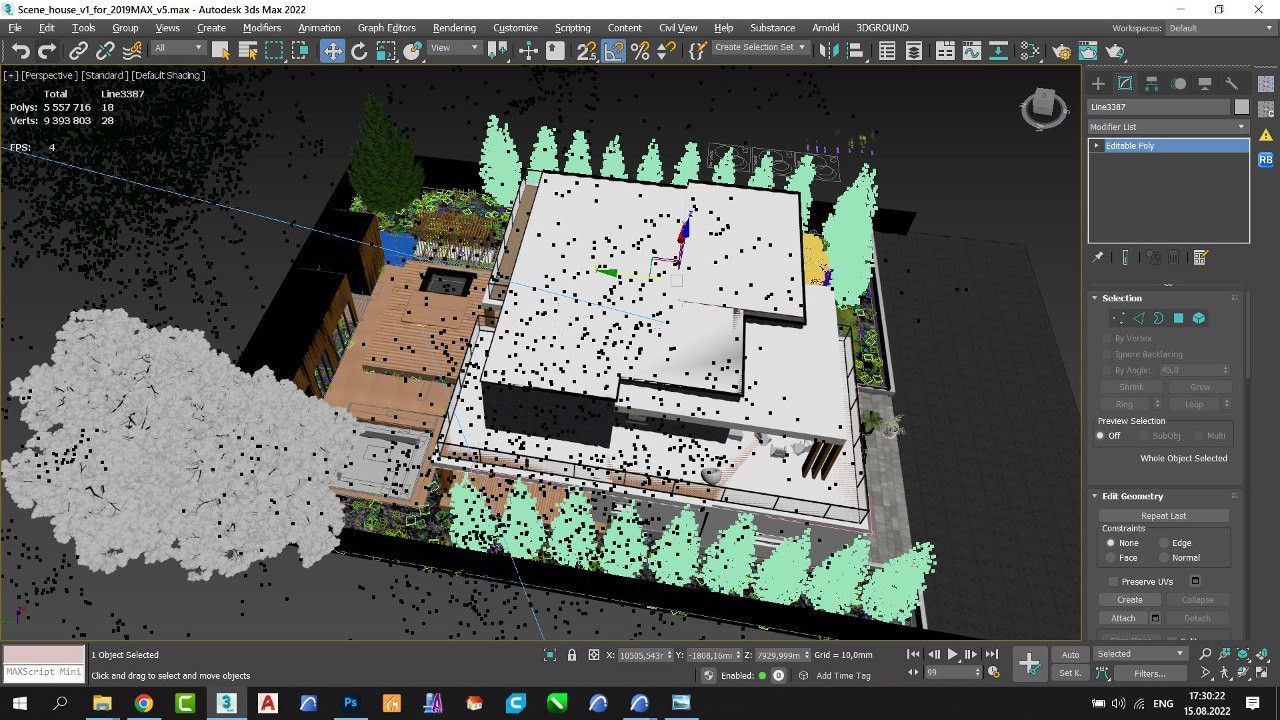Select the Edge constraint radio button
1280x720 pixels.
click(1164, 543)
